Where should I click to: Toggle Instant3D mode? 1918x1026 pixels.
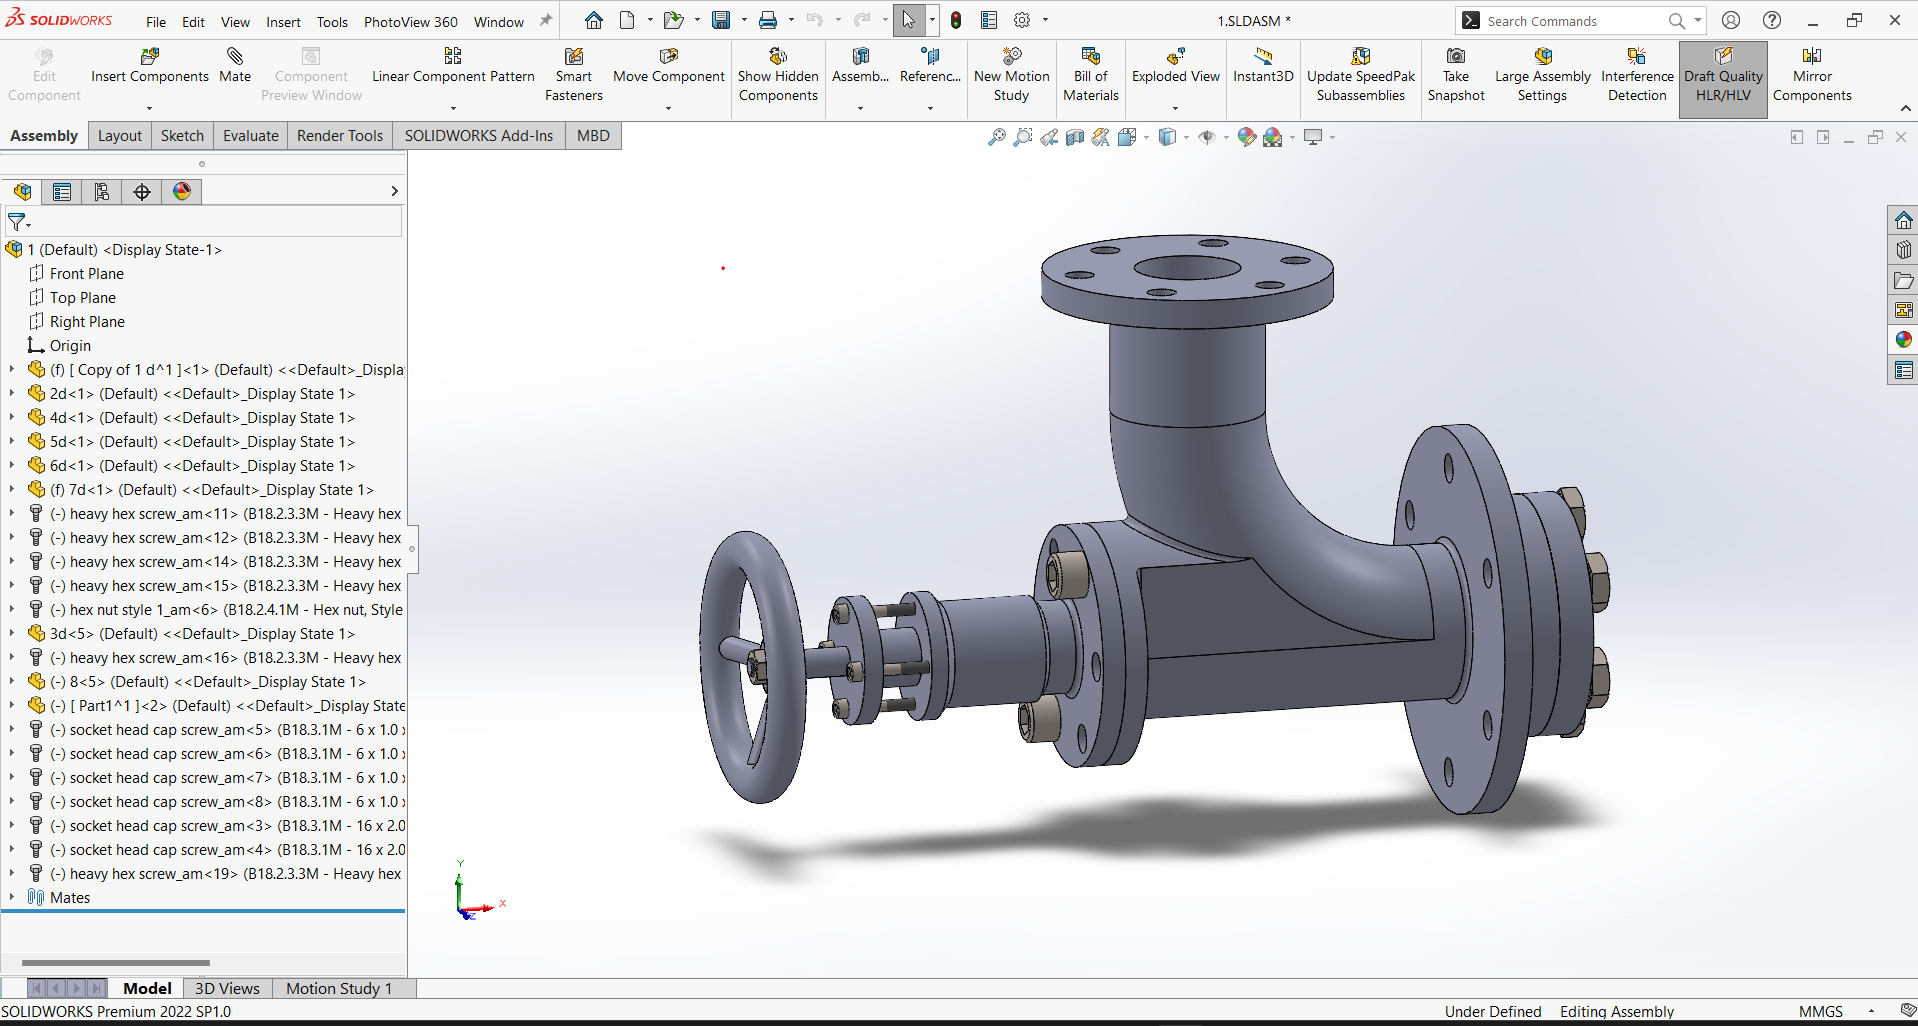[x=1263, y=66]
